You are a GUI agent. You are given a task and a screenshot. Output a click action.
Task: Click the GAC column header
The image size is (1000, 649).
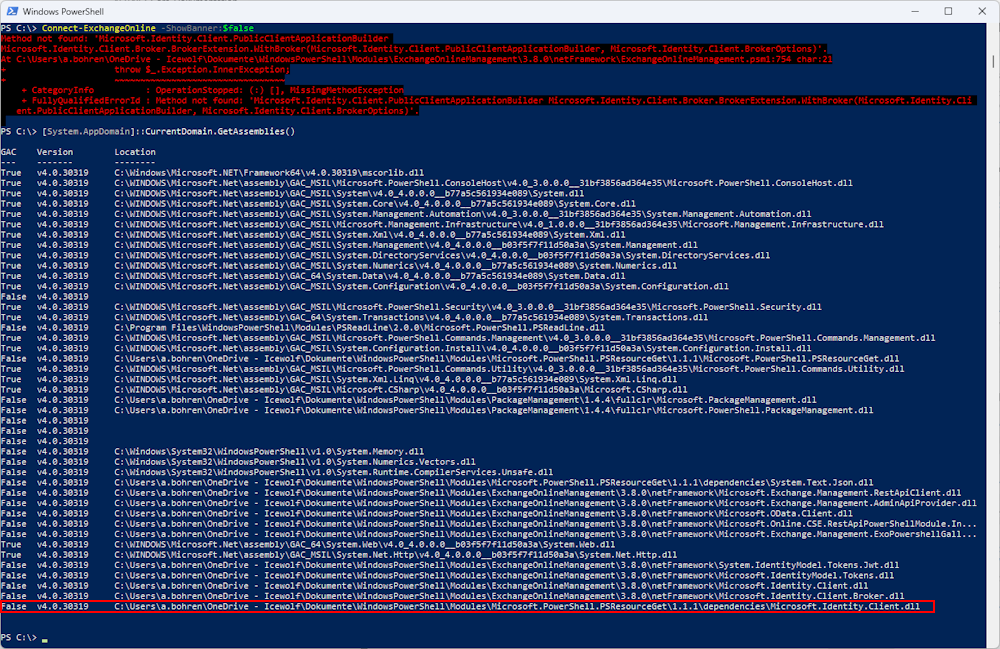tap(8, 152)
